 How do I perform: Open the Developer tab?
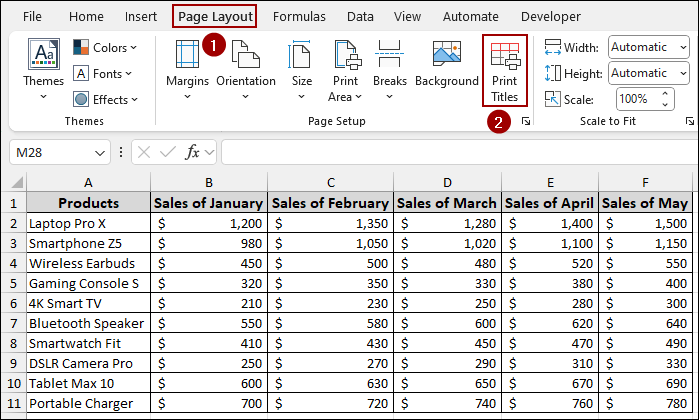550,17
